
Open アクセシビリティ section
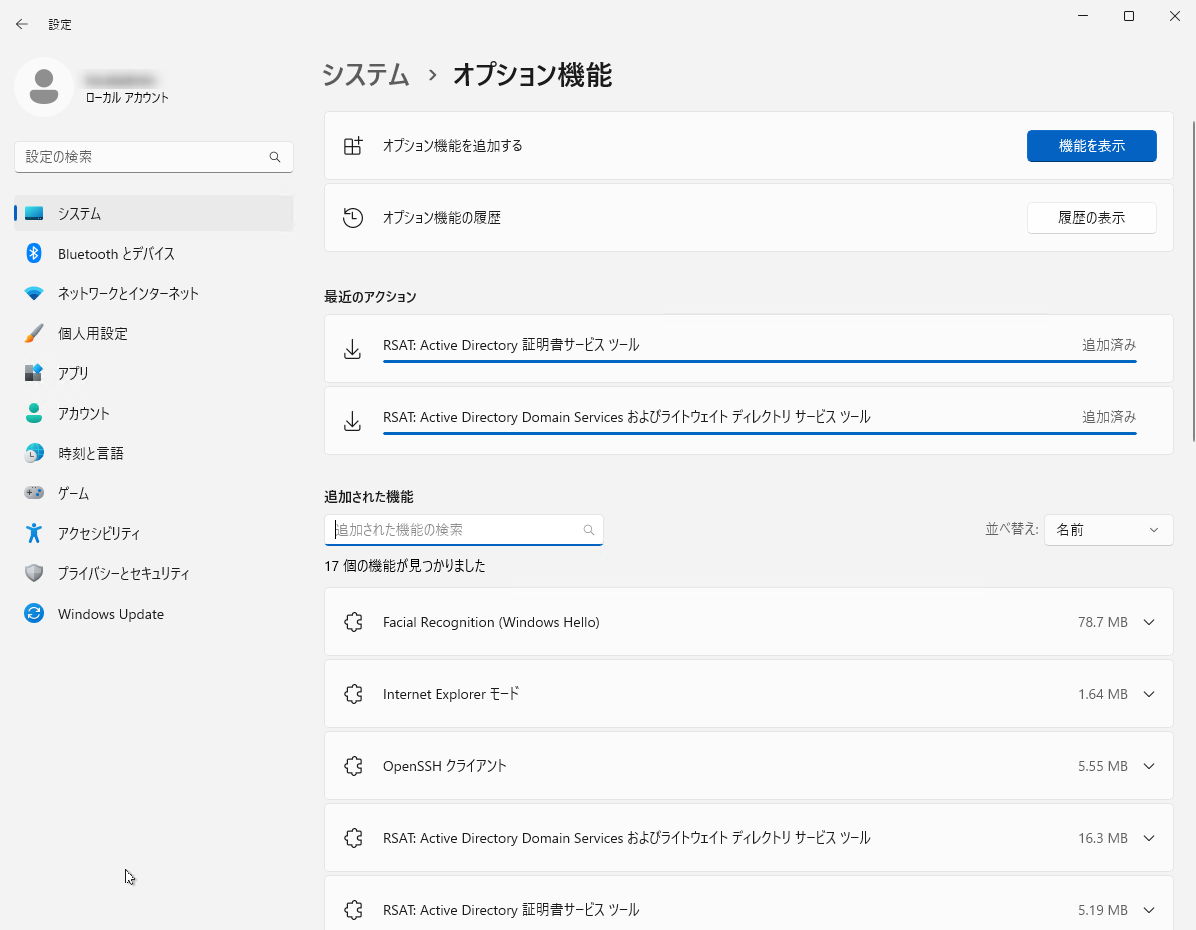click(x=153, y=533)
